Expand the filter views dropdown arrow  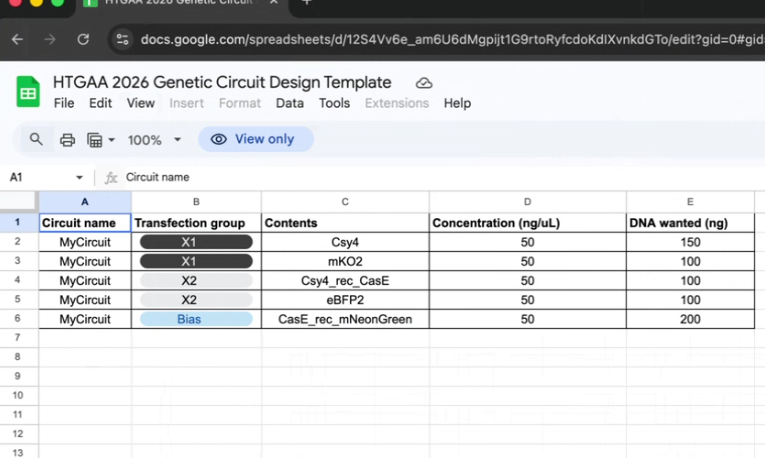click(112, 140)
